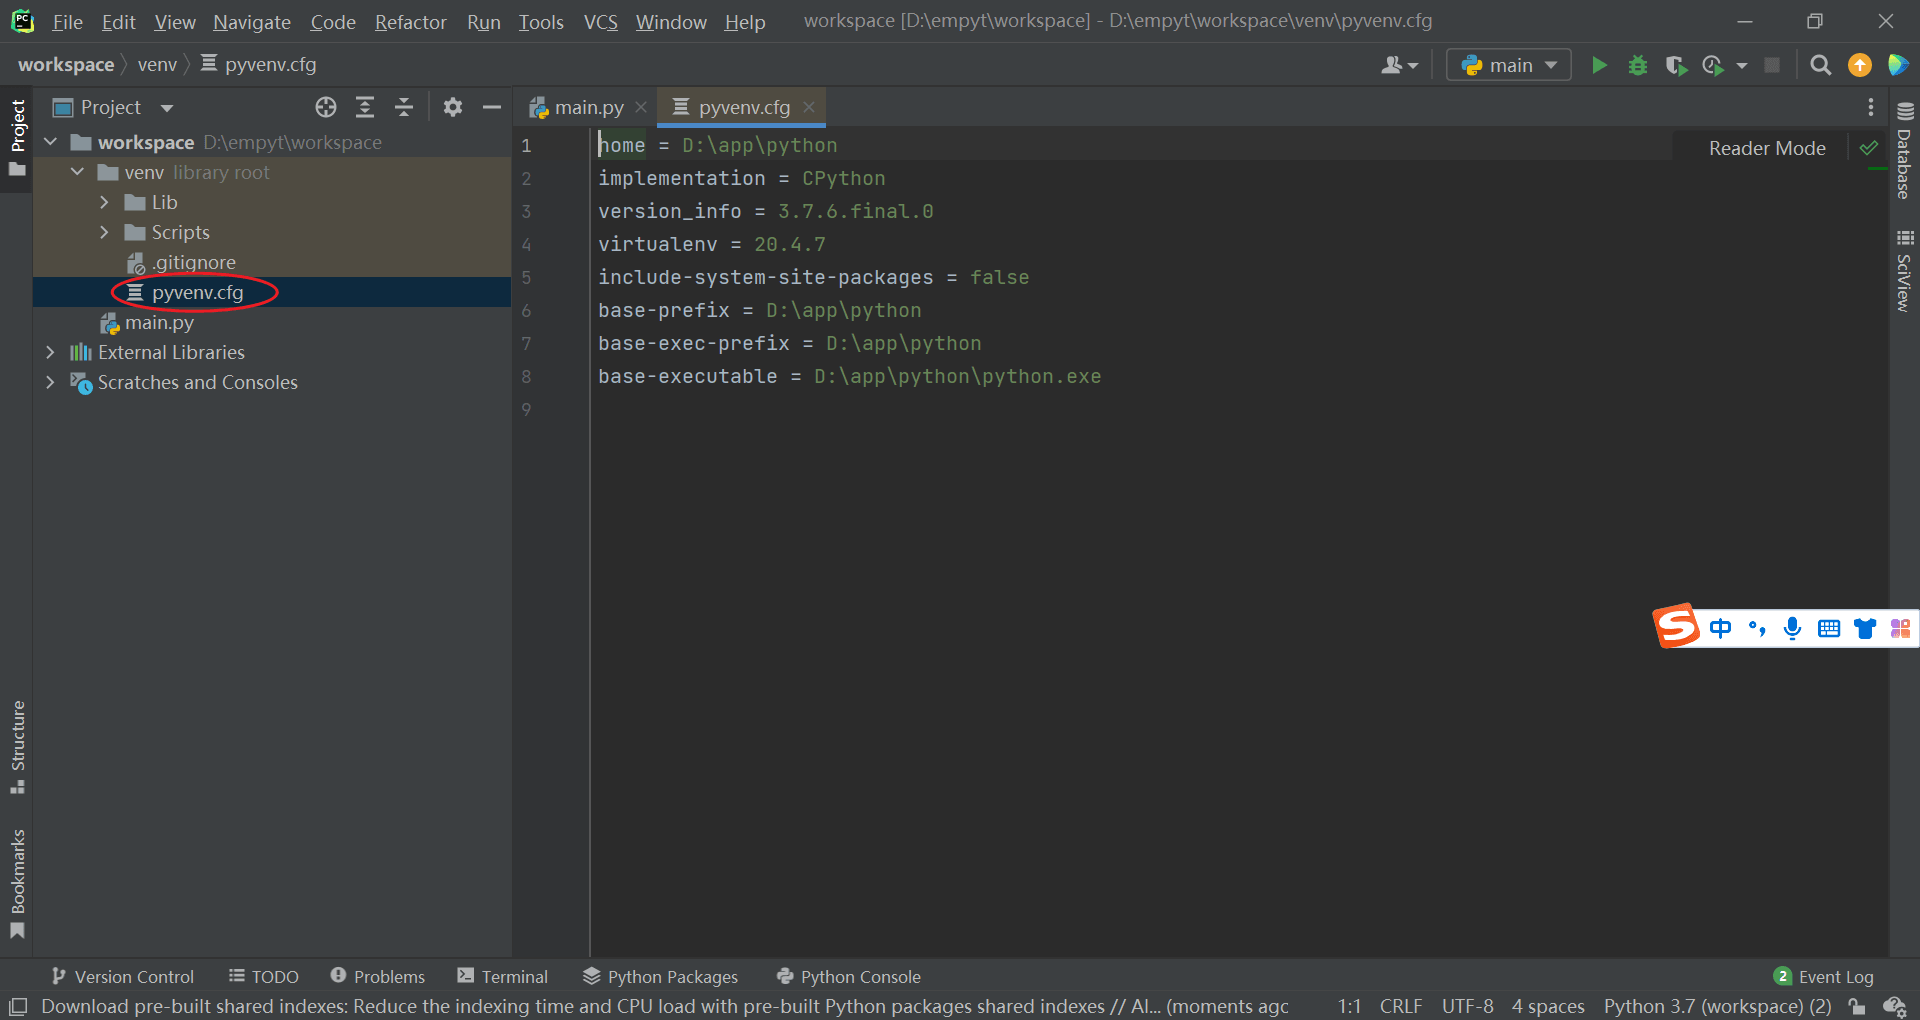Change UTF-8 file encoding in status bar
1920x1020 pixels.
tap(1467, 1006)
